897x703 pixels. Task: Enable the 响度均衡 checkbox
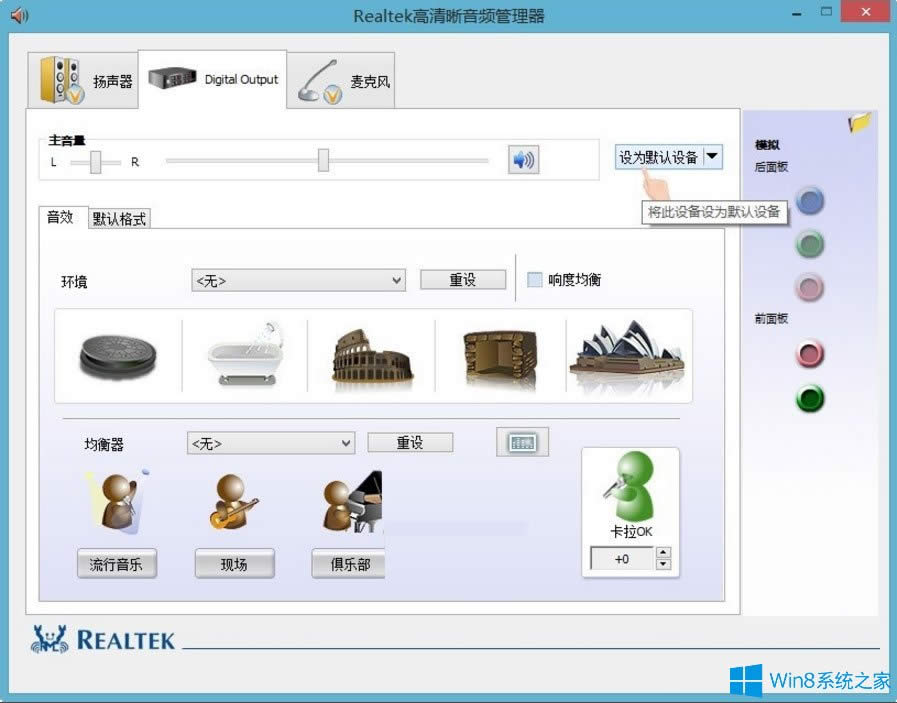point(534,280)
